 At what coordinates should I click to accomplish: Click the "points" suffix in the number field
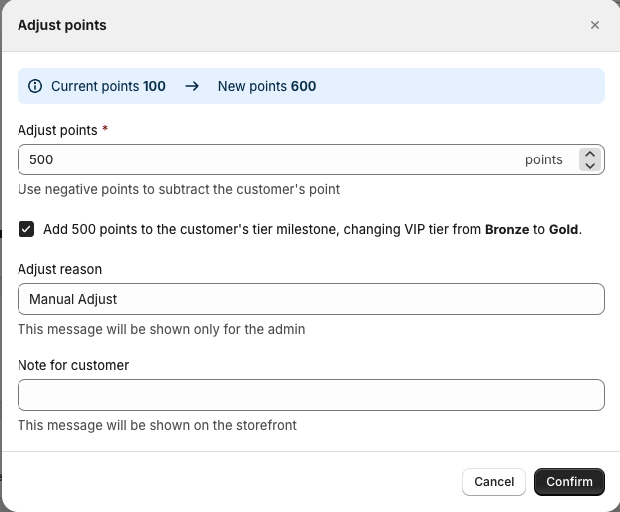click(x=544, y=160)
